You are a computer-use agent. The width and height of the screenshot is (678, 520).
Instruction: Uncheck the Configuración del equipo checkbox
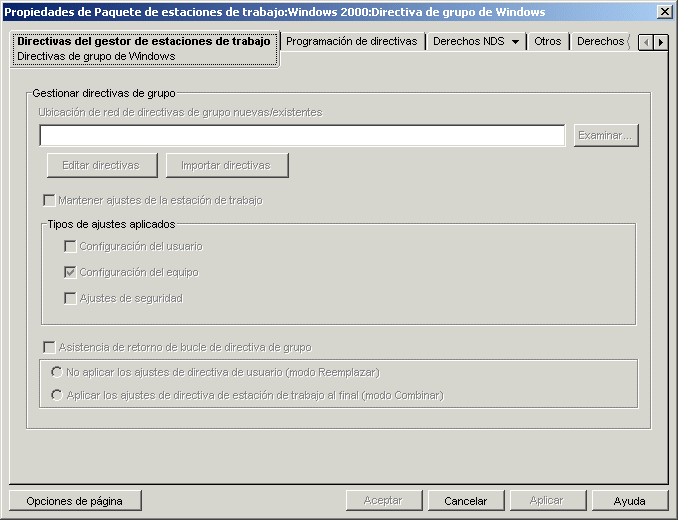pos(70,272)
